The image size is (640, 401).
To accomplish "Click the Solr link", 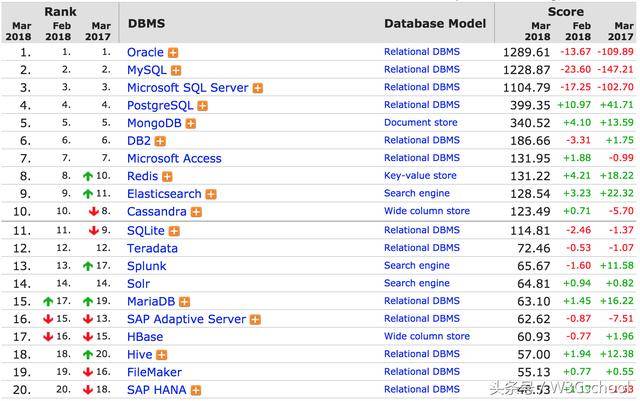I will pos(138,284).
